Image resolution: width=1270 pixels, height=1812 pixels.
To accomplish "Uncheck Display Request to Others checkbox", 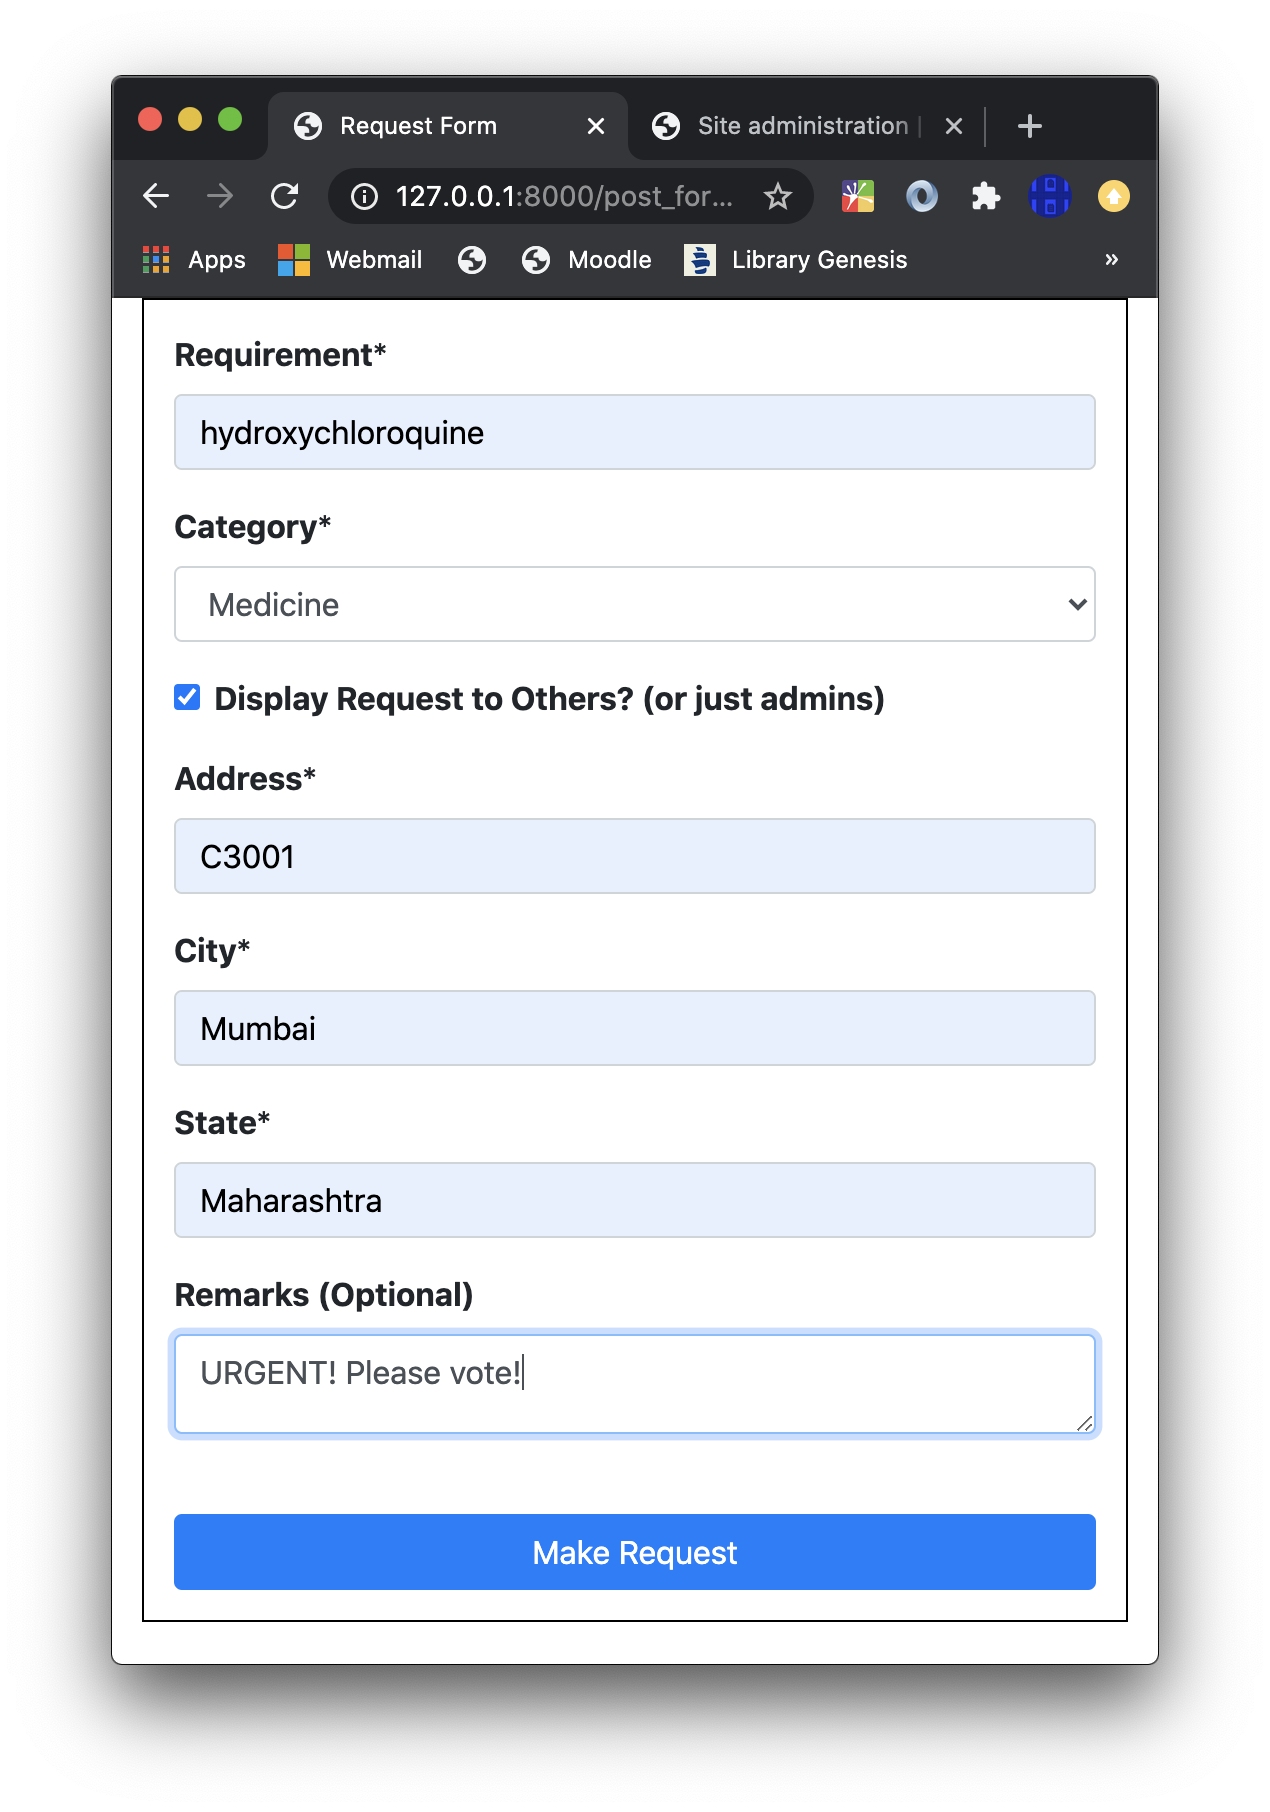I will point(187,697).
